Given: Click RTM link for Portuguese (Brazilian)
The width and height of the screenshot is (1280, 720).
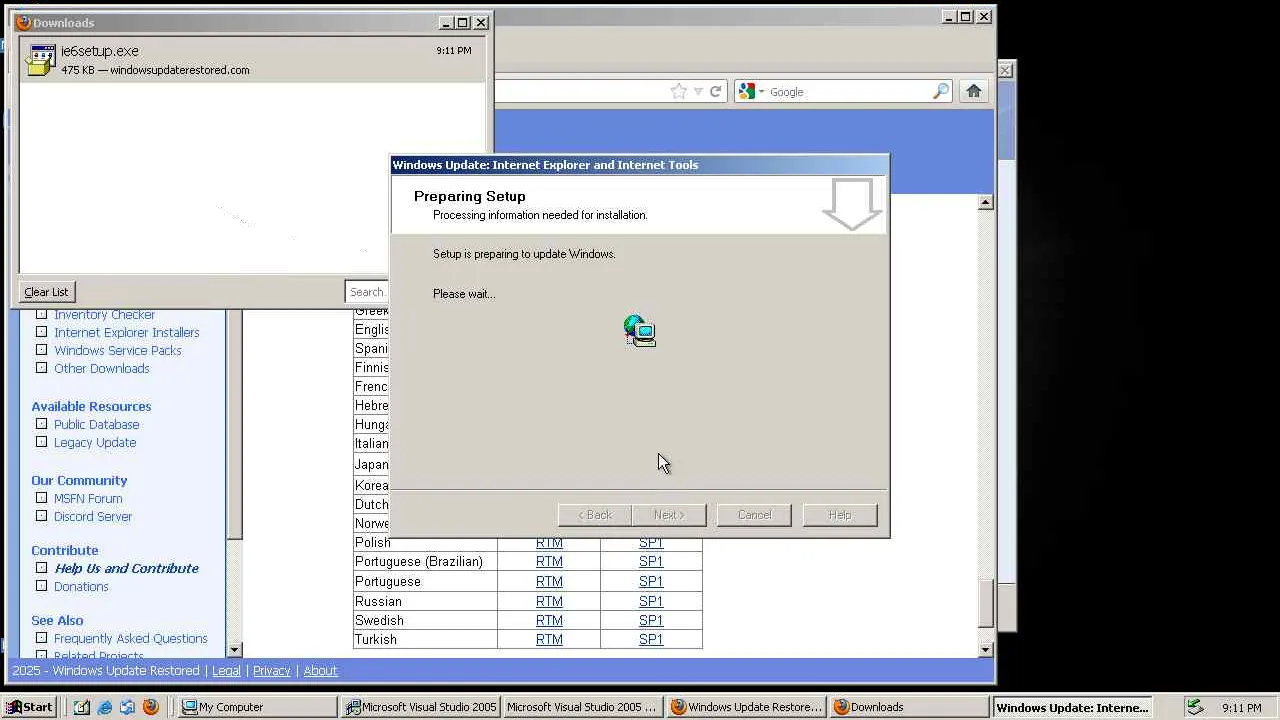Looking at the screenshot, I should coord(549,562).
